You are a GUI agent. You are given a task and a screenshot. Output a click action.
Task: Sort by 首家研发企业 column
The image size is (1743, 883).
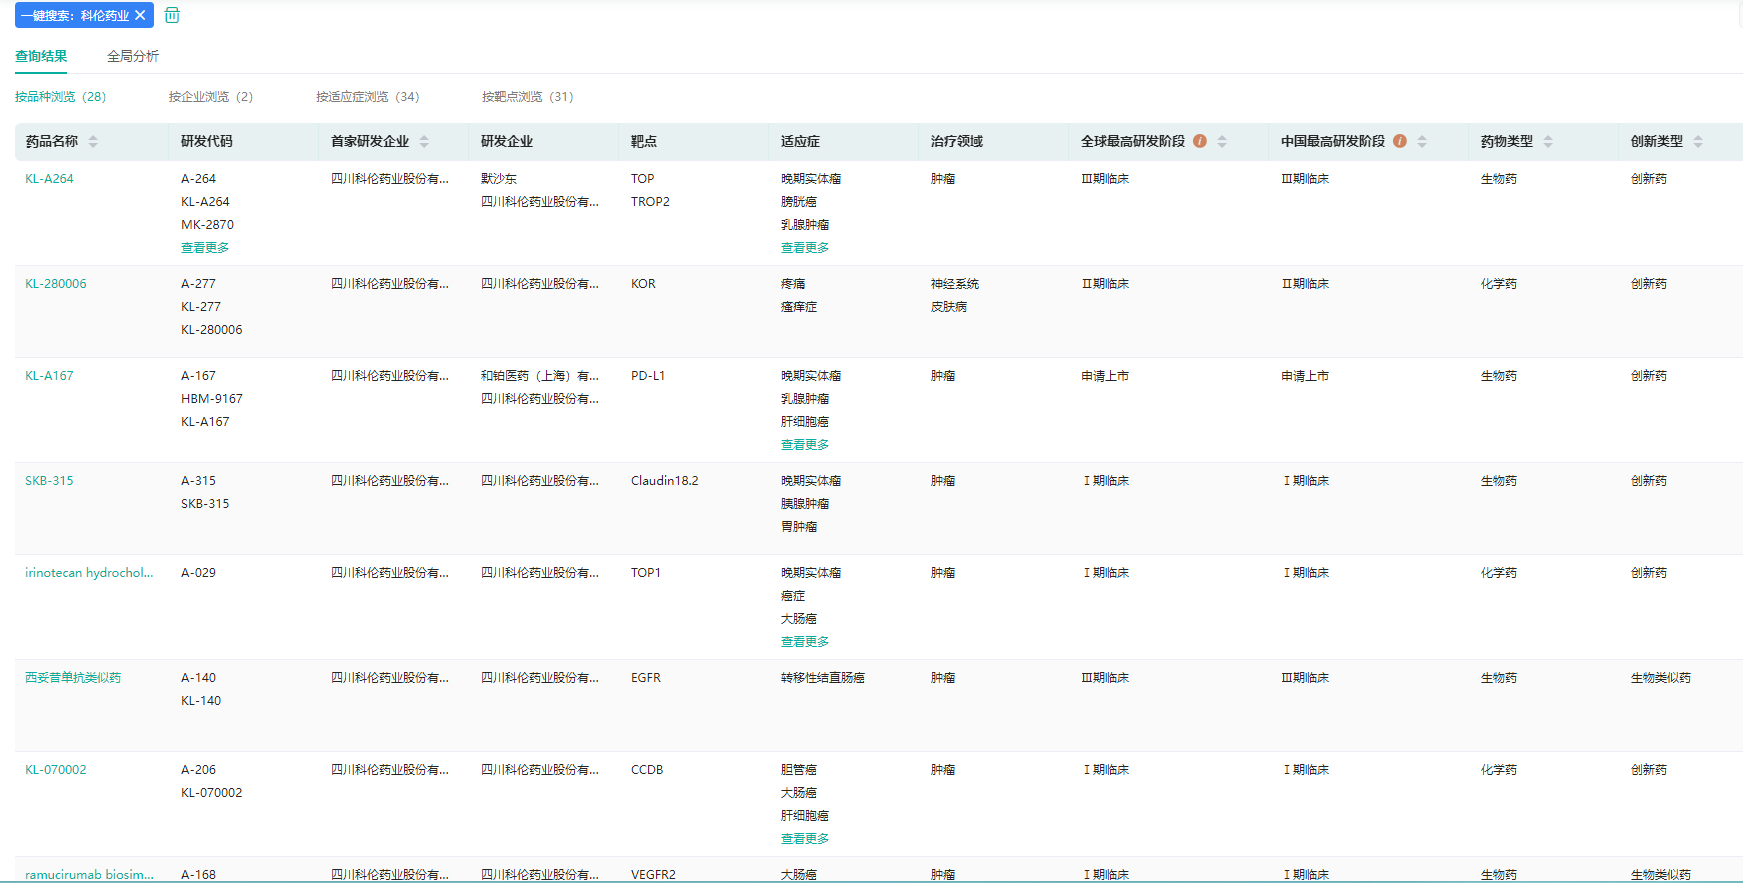pyautogui.click(x=424, y=142)
